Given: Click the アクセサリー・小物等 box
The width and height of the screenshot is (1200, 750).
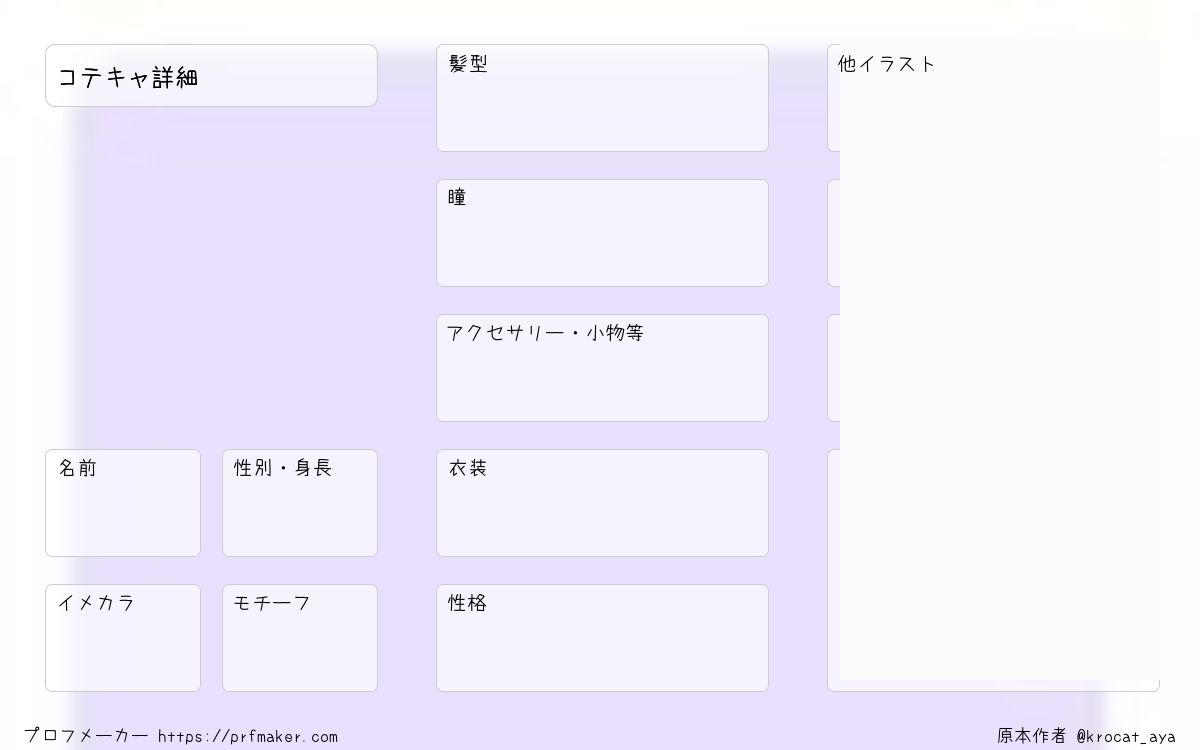Looking at the screenshot, I should pyautogui.click(x=602, y=368).
